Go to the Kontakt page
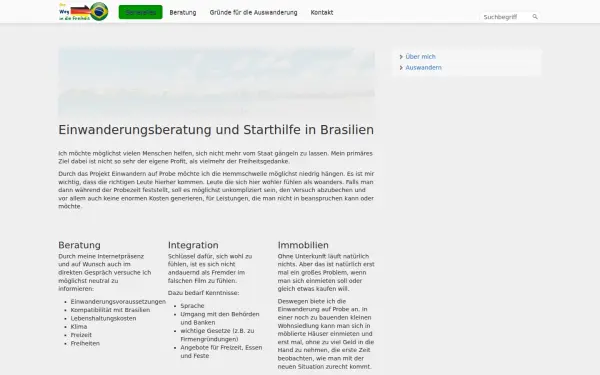Image resolution: width=600 pixels, height=375 pixels. (321, 12)
